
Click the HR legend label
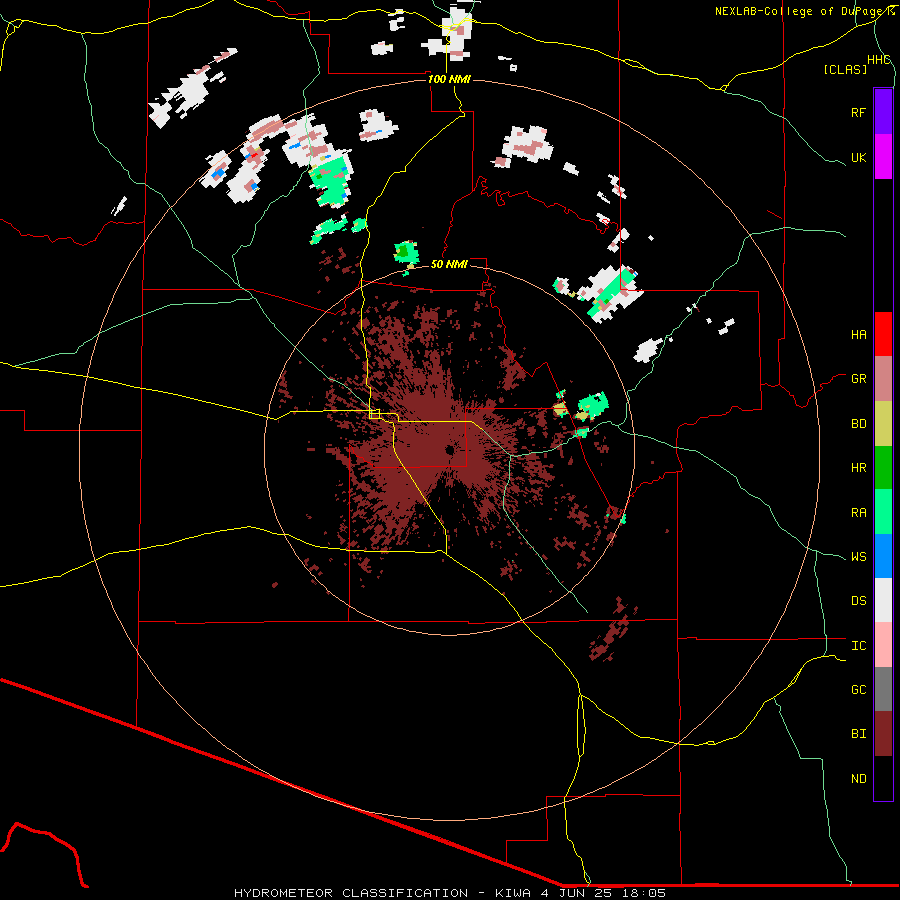[x=858, y=468]
